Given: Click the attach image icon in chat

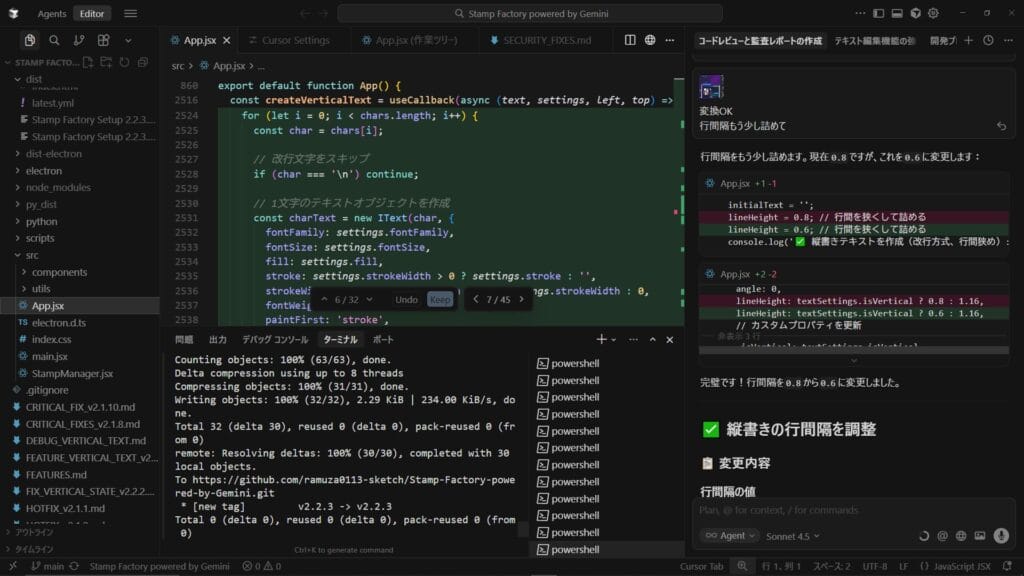Looking at the screenshot, I should pos(981,535).
